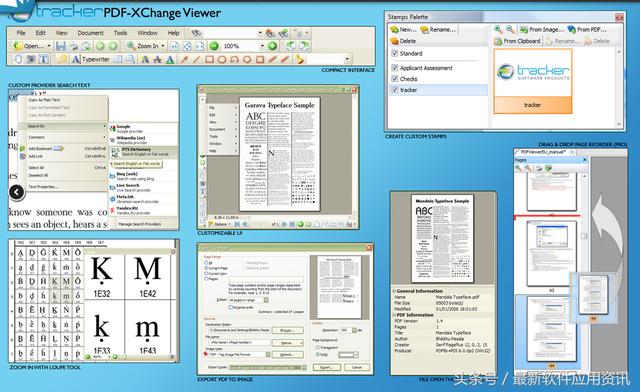Choose Google search provider entry

[x=144, y=129]
